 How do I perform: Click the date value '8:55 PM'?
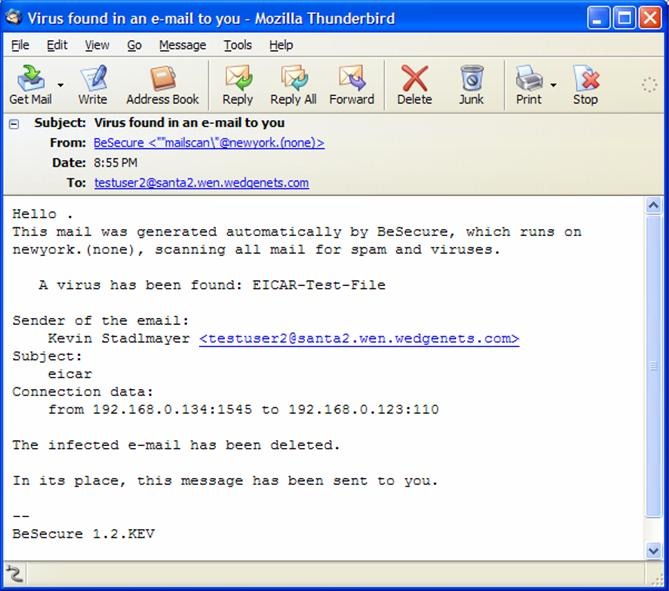click(115, 163)
